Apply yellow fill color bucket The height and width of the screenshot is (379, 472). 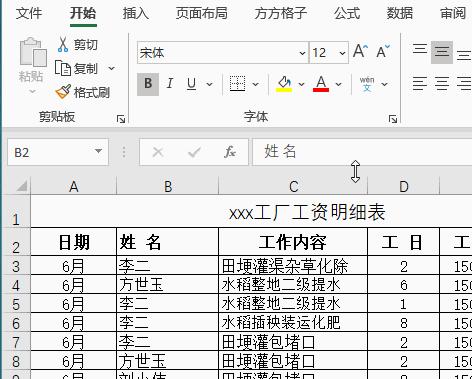(284, 84)
